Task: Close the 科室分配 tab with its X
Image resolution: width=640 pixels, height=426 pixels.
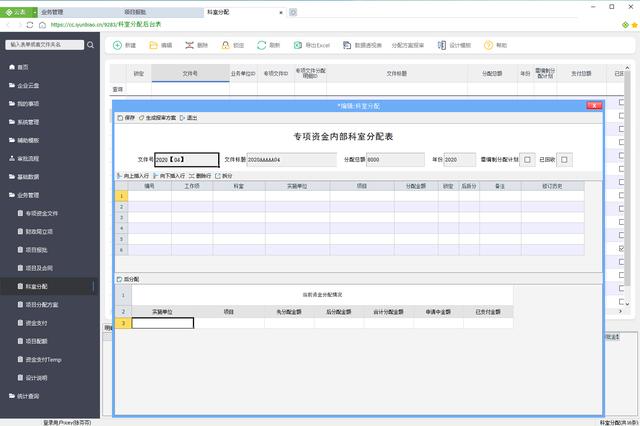Action: point(281,13)
